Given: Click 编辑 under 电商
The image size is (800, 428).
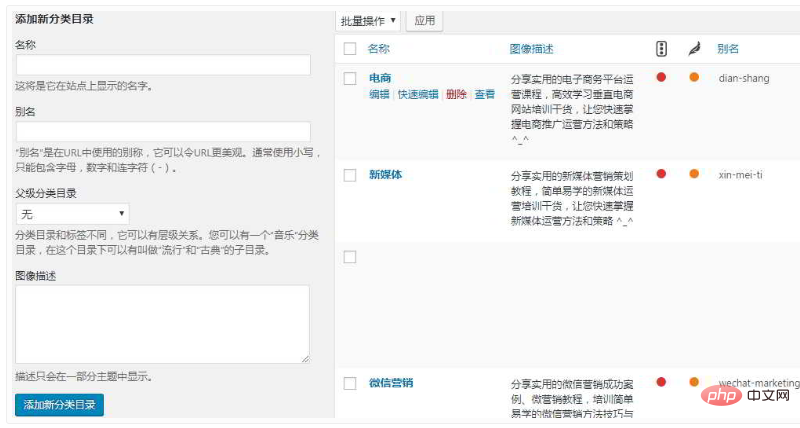Looking at the screenshot, I should 379,94.
